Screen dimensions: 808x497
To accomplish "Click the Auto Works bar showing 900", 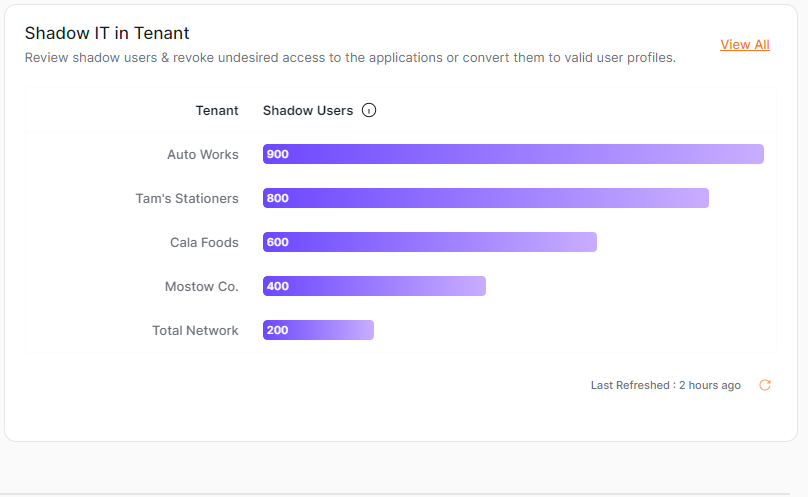I will click(x=513, y=154).
